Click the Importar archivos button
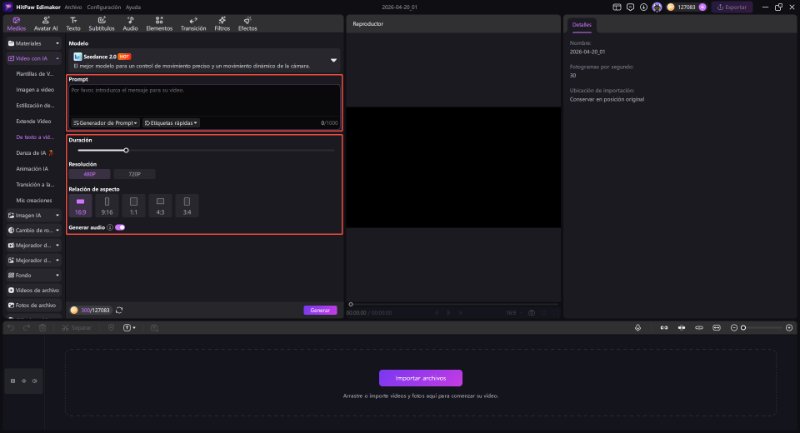The image size is (800, 433). [x=420, y=378]
